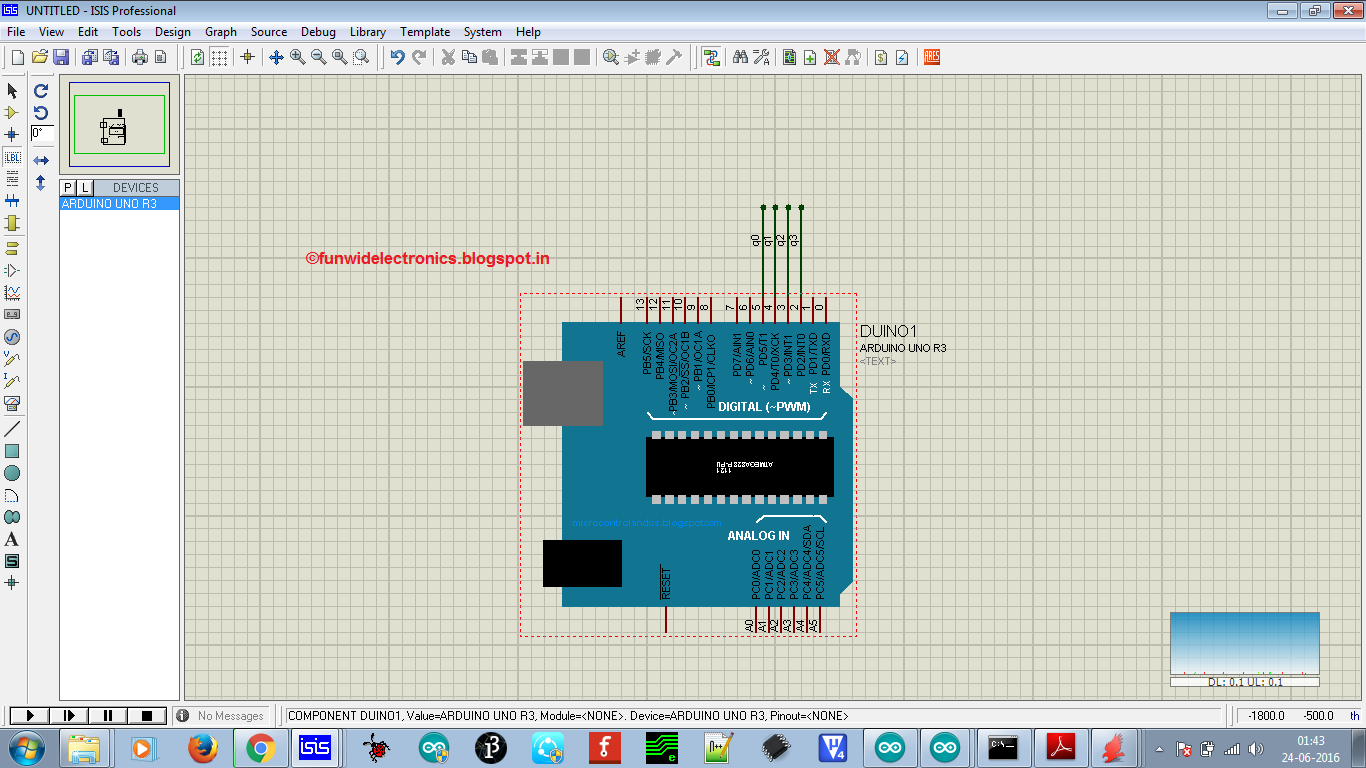Click the rotation angle input field
This screenshot has height=768, width=1366.
point(42,133)
